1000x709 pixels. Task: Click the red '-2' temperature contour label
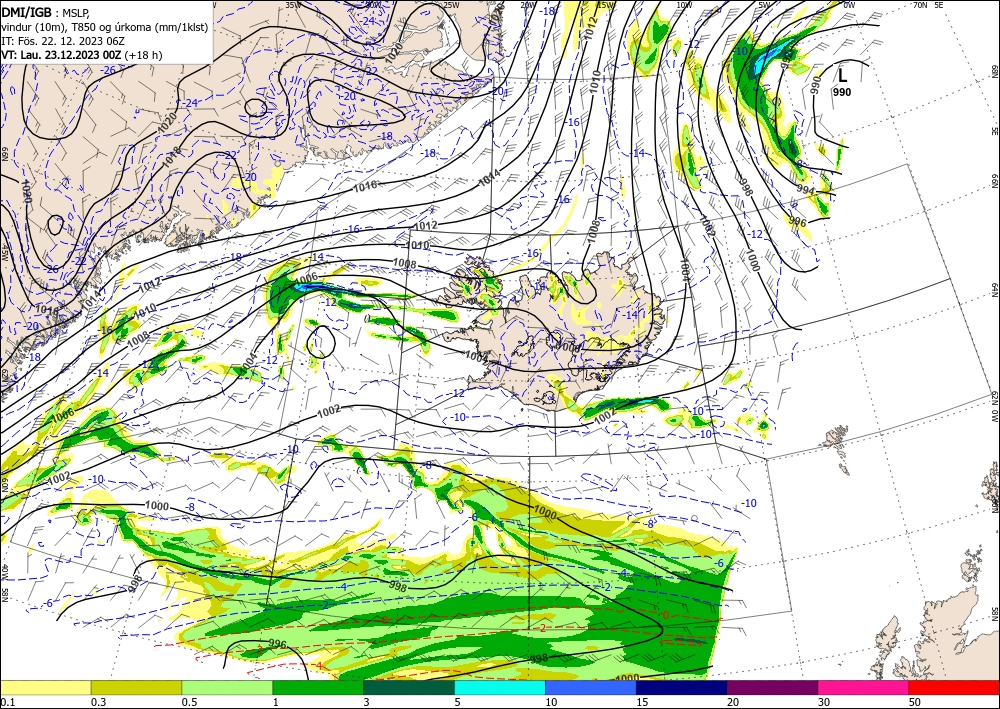click(541, 628)
